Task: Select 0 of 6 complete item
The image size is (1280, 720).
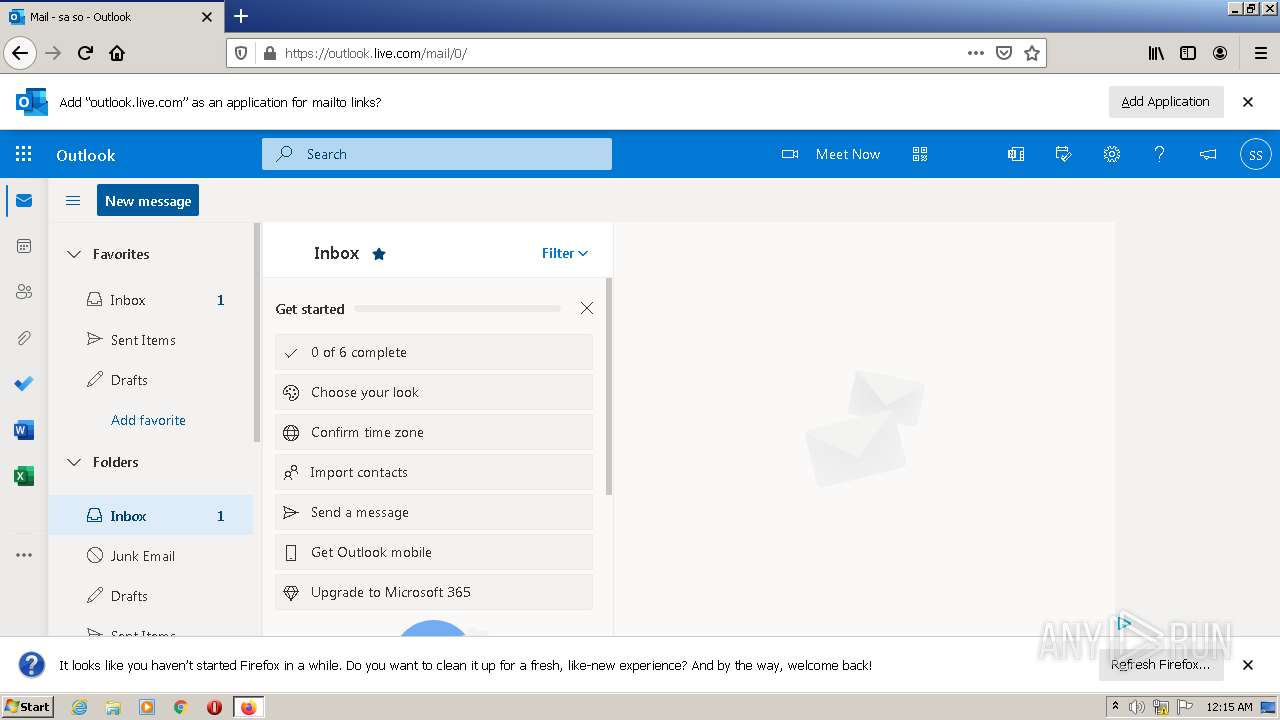Action: (434, 352)
